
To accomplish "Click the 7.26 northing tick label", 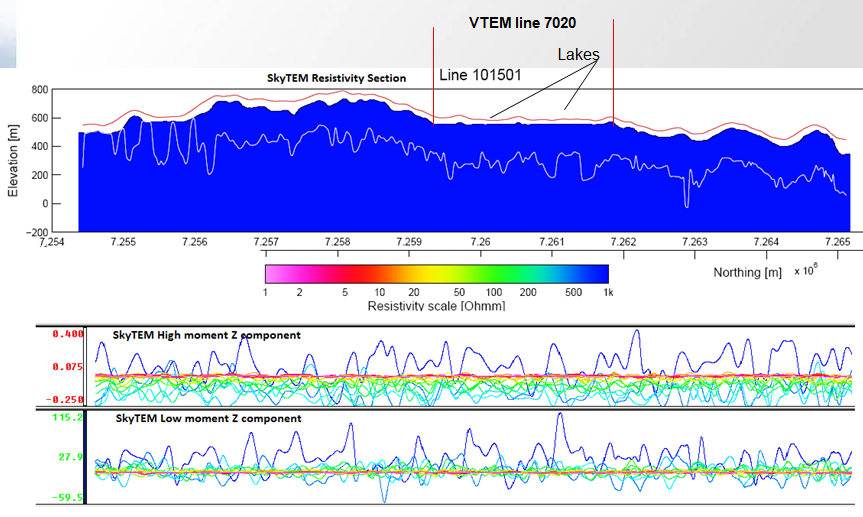I will pos(480,242).
